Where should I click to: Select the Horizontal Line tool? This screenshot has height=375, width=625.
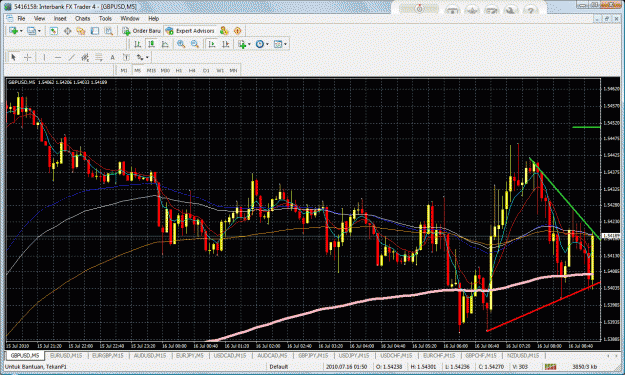click(x=58, y=58)
